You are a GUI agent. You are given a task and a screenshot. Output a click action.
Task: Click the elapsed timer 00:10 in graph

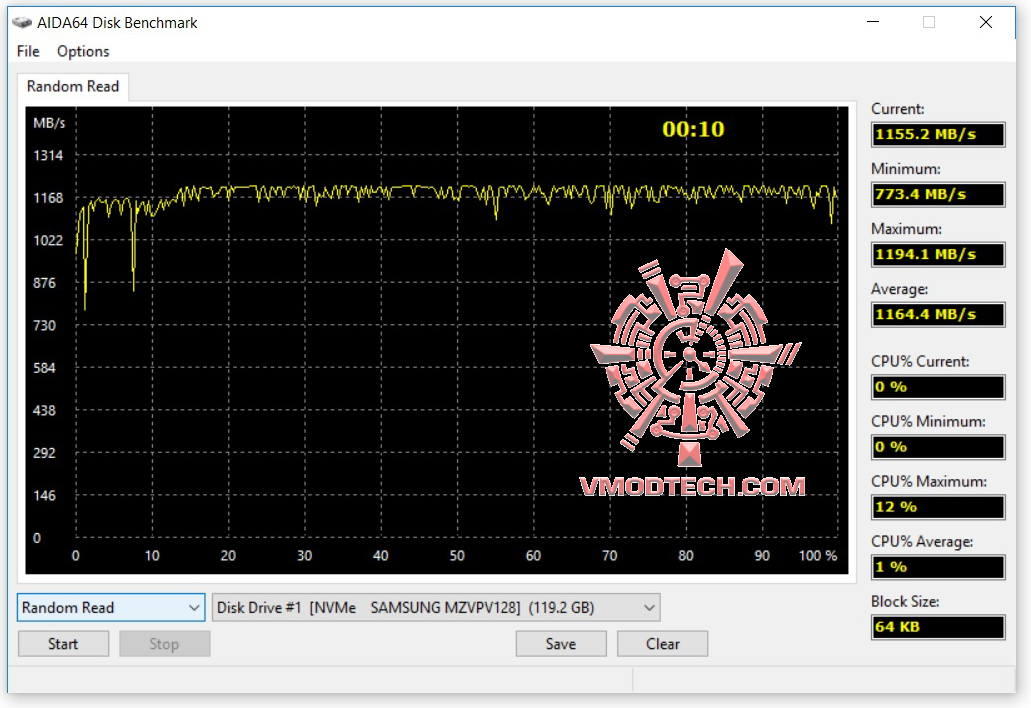[693, 130]
